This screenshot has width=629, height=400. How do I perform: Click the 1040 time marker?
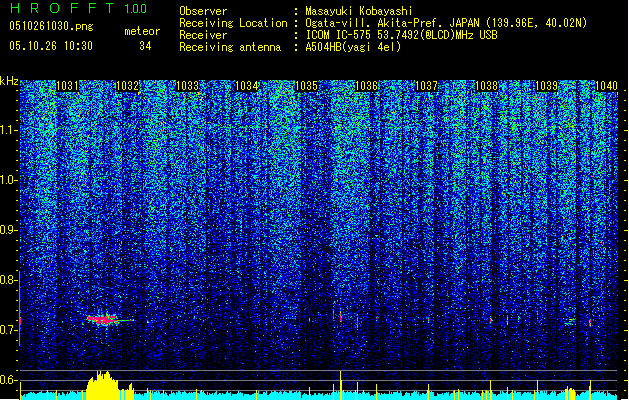tap(606, 86)
